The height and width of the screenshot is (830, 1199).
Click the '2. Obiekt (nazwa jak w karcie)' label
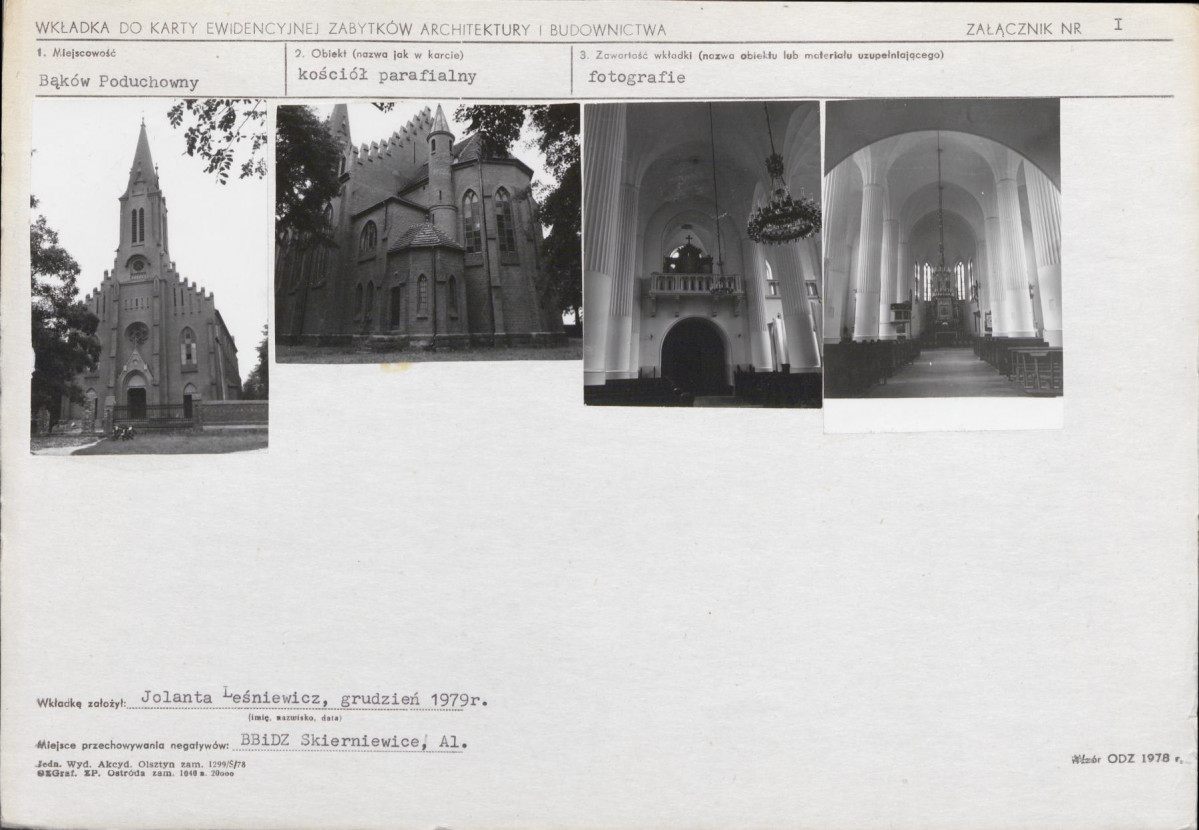pyautogui.click(x=379, y=54)
